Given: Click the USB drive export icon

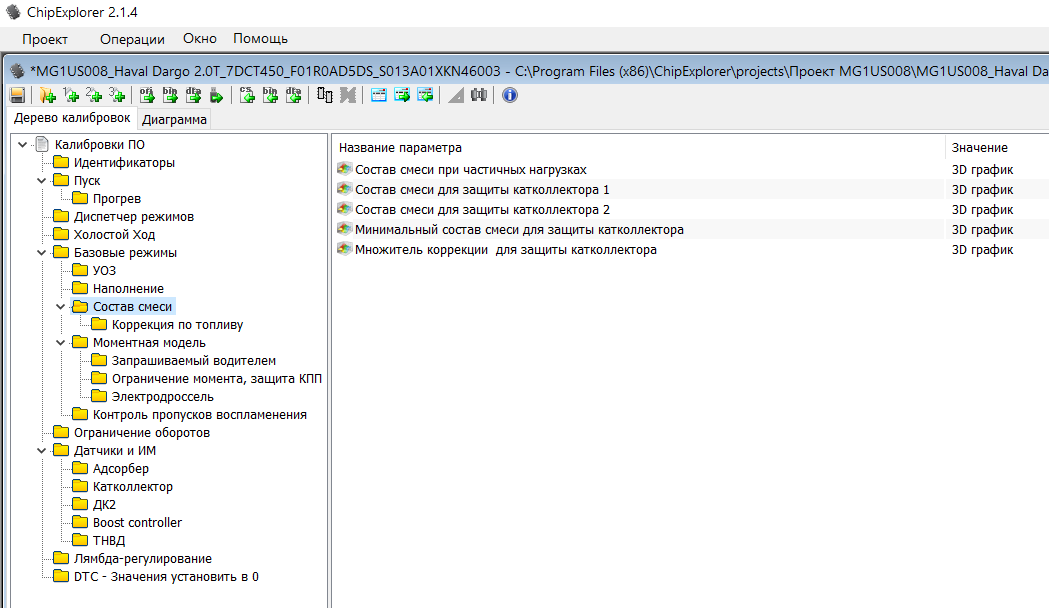Looking at the screenshot, I should pyautogui.click(x=216, y=95).
